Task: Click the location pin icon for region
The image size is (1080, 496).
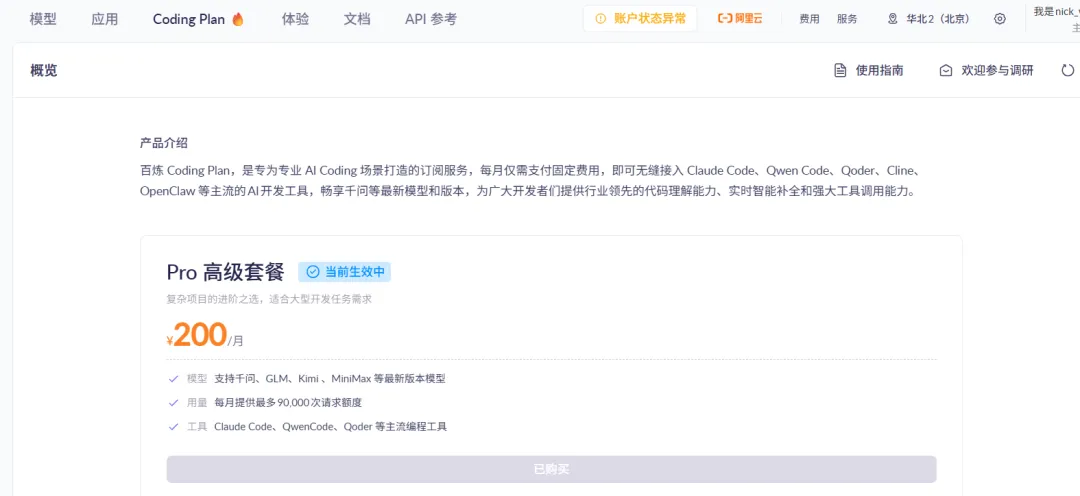Action: pos(893,19)
